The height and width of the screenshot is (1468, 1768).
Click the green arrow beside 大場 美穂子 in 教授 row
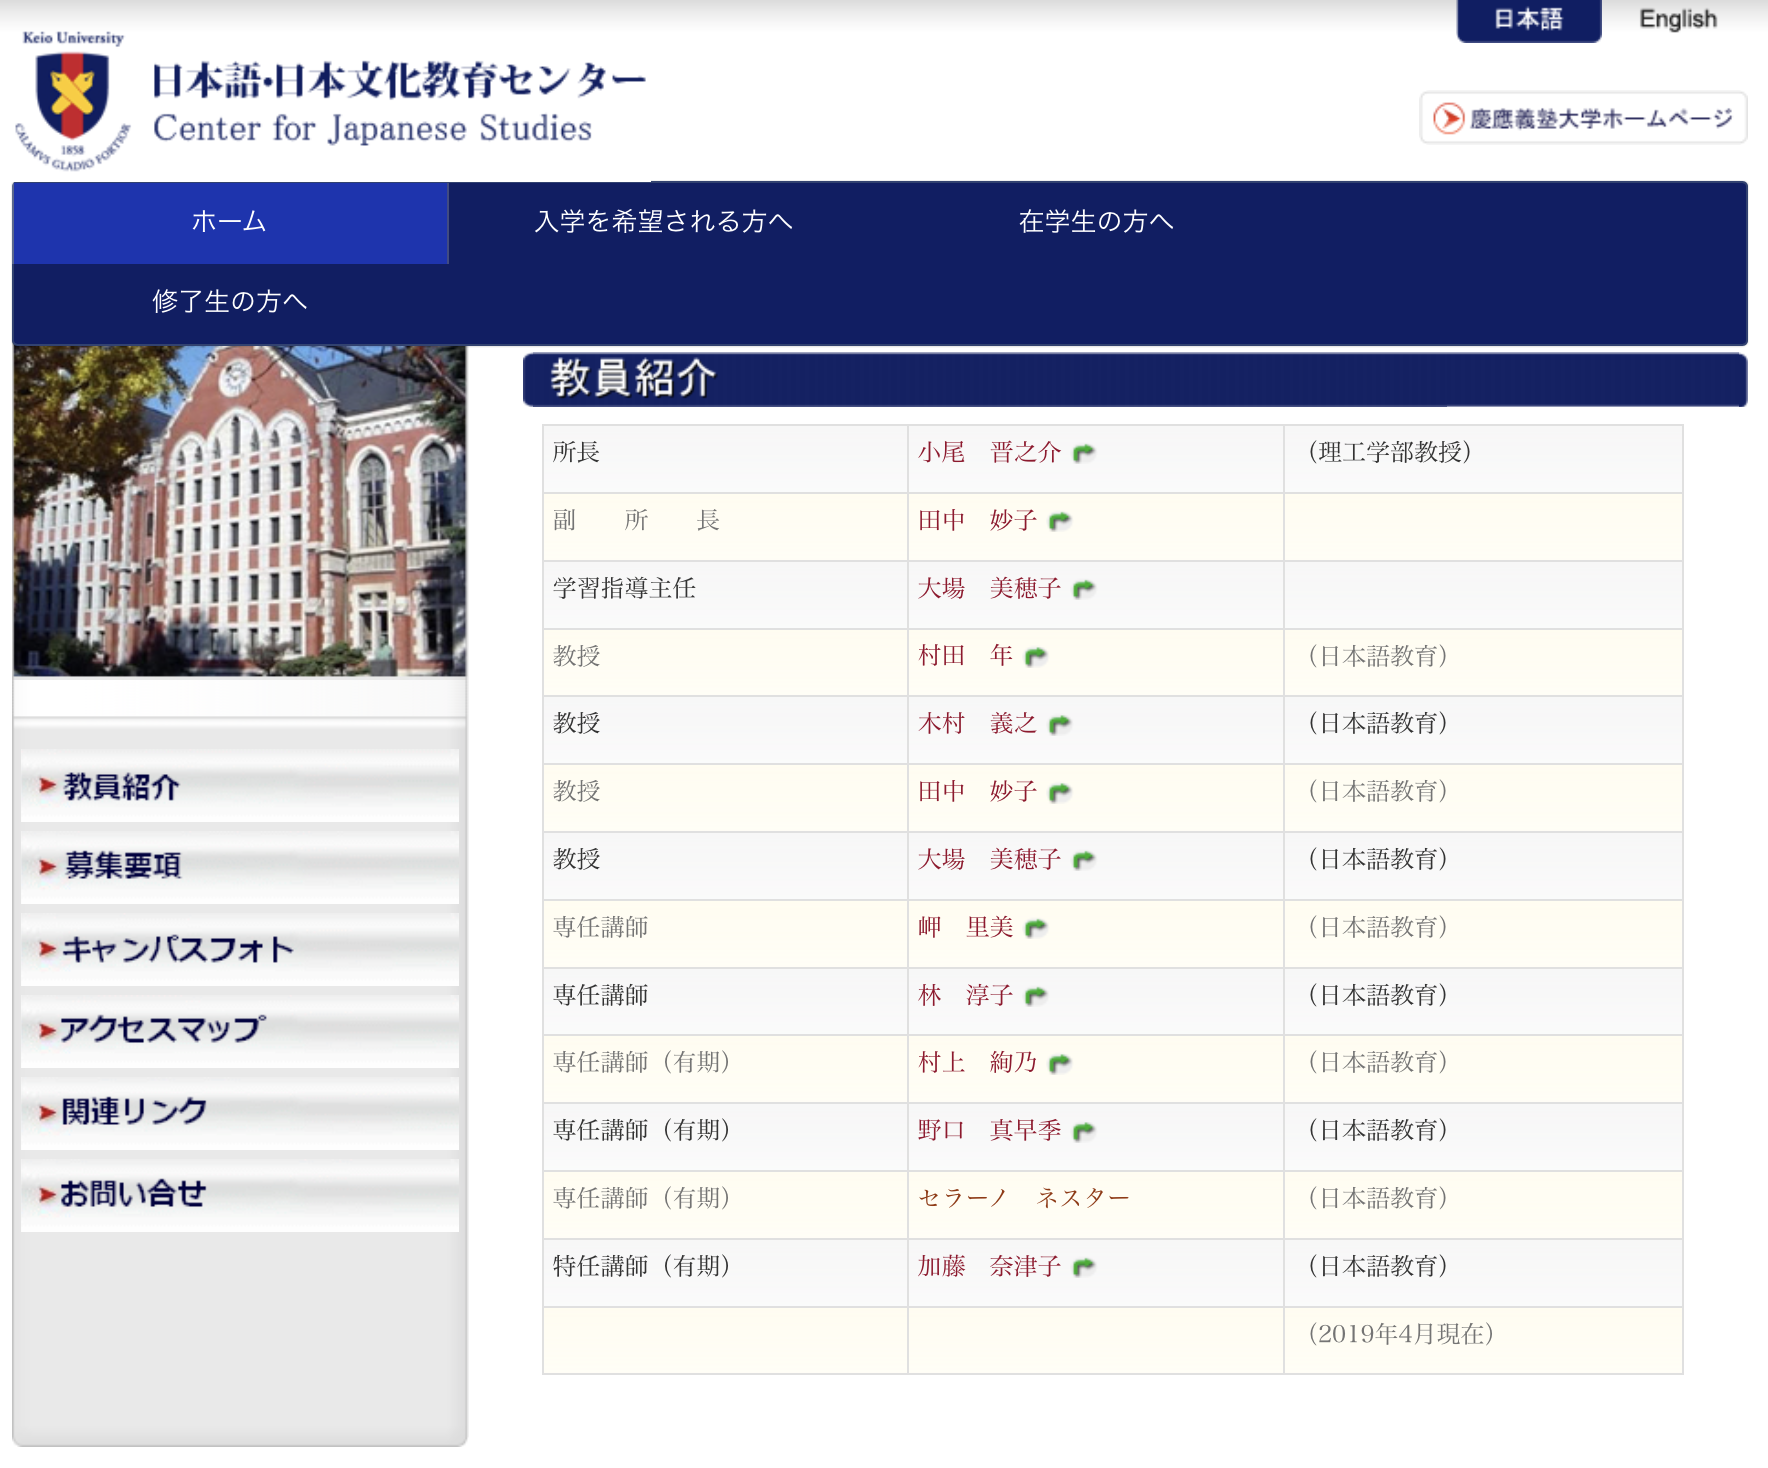1084,860
